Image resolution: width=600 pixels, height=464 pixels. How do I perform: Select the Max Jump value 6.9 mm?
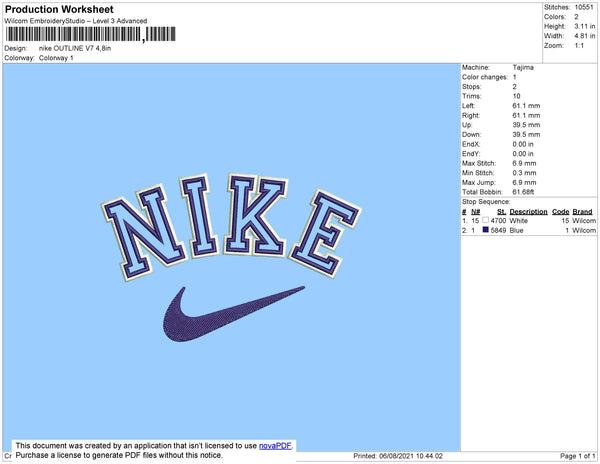[525, 182]
